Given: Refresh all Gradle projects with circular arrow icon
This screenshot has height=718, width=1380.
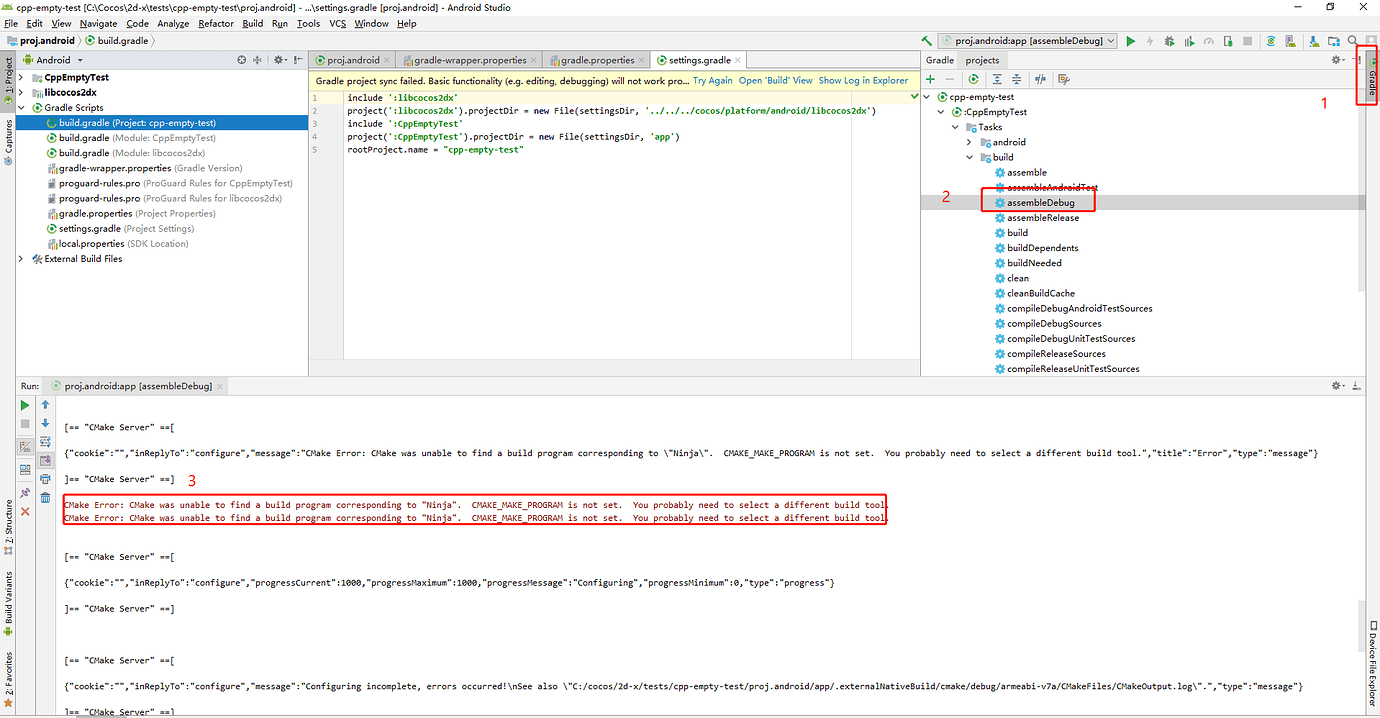Looking at the screenshot, I should [x=973, y=79].
